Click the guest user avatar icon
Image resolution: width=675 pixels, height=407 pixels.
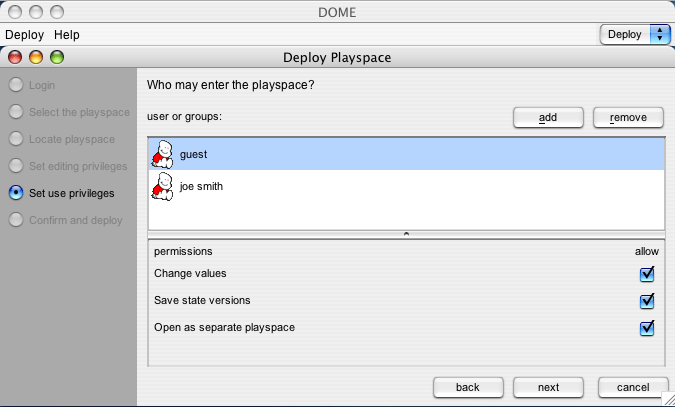tap(162, 154)
